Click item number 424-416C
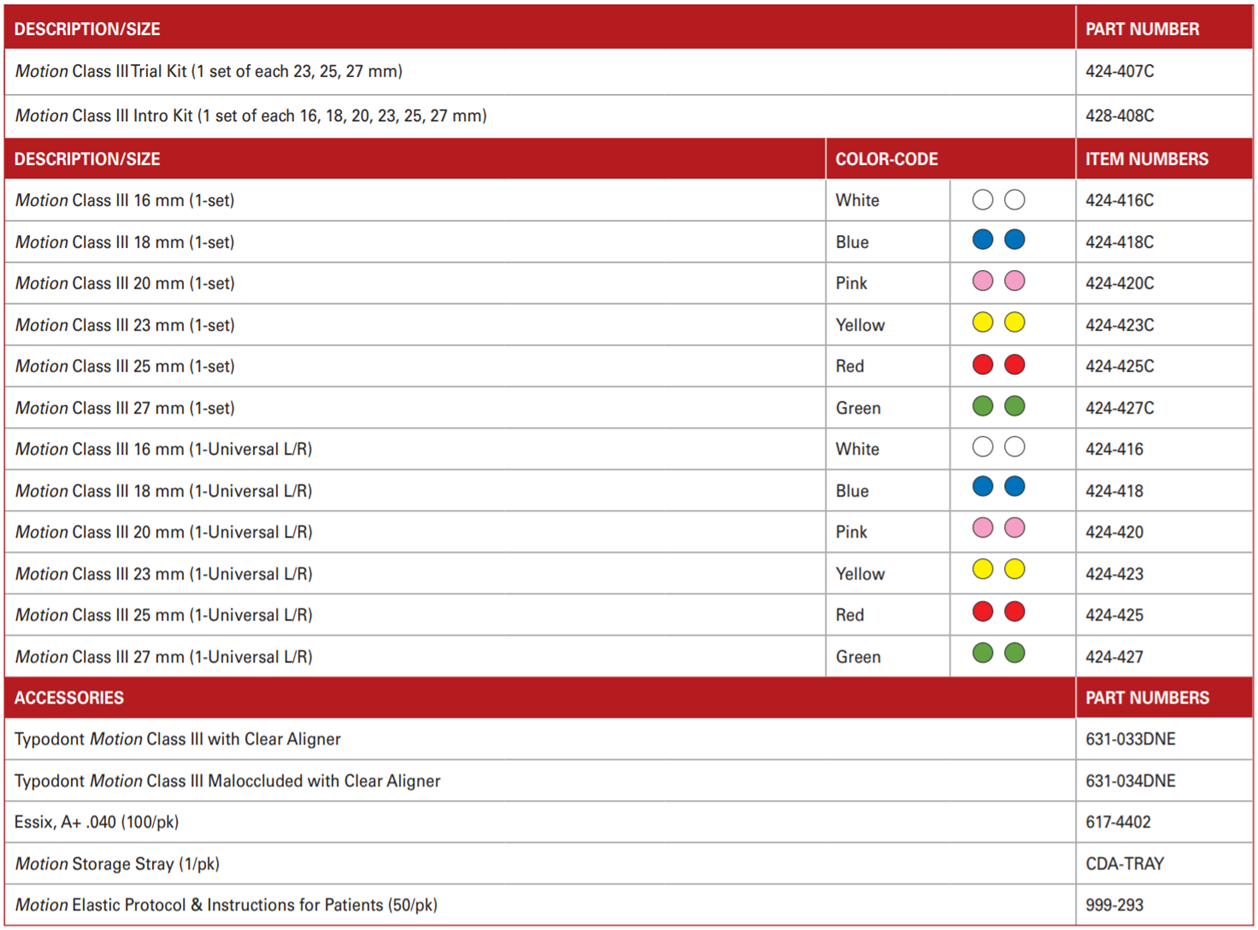The image size is (1258, 930). [x=1120, y=200]
